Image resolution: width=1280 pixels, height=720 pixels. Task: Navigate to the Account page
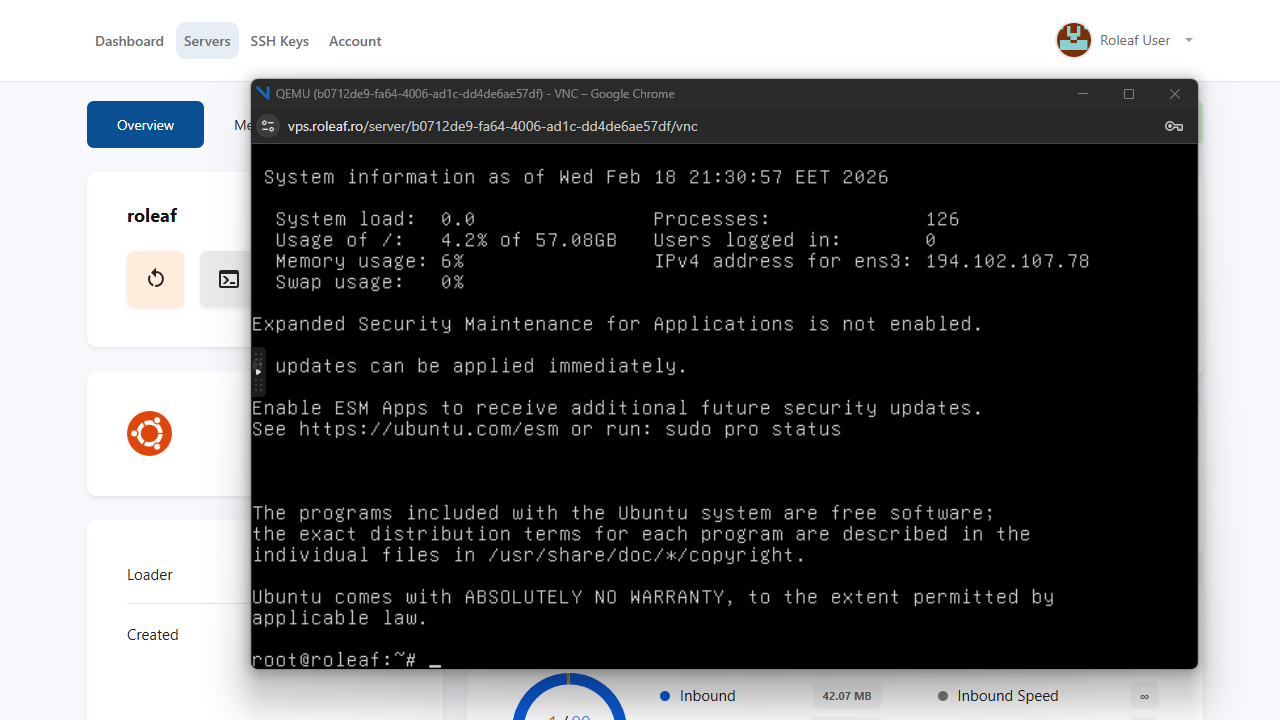[355, 41]
